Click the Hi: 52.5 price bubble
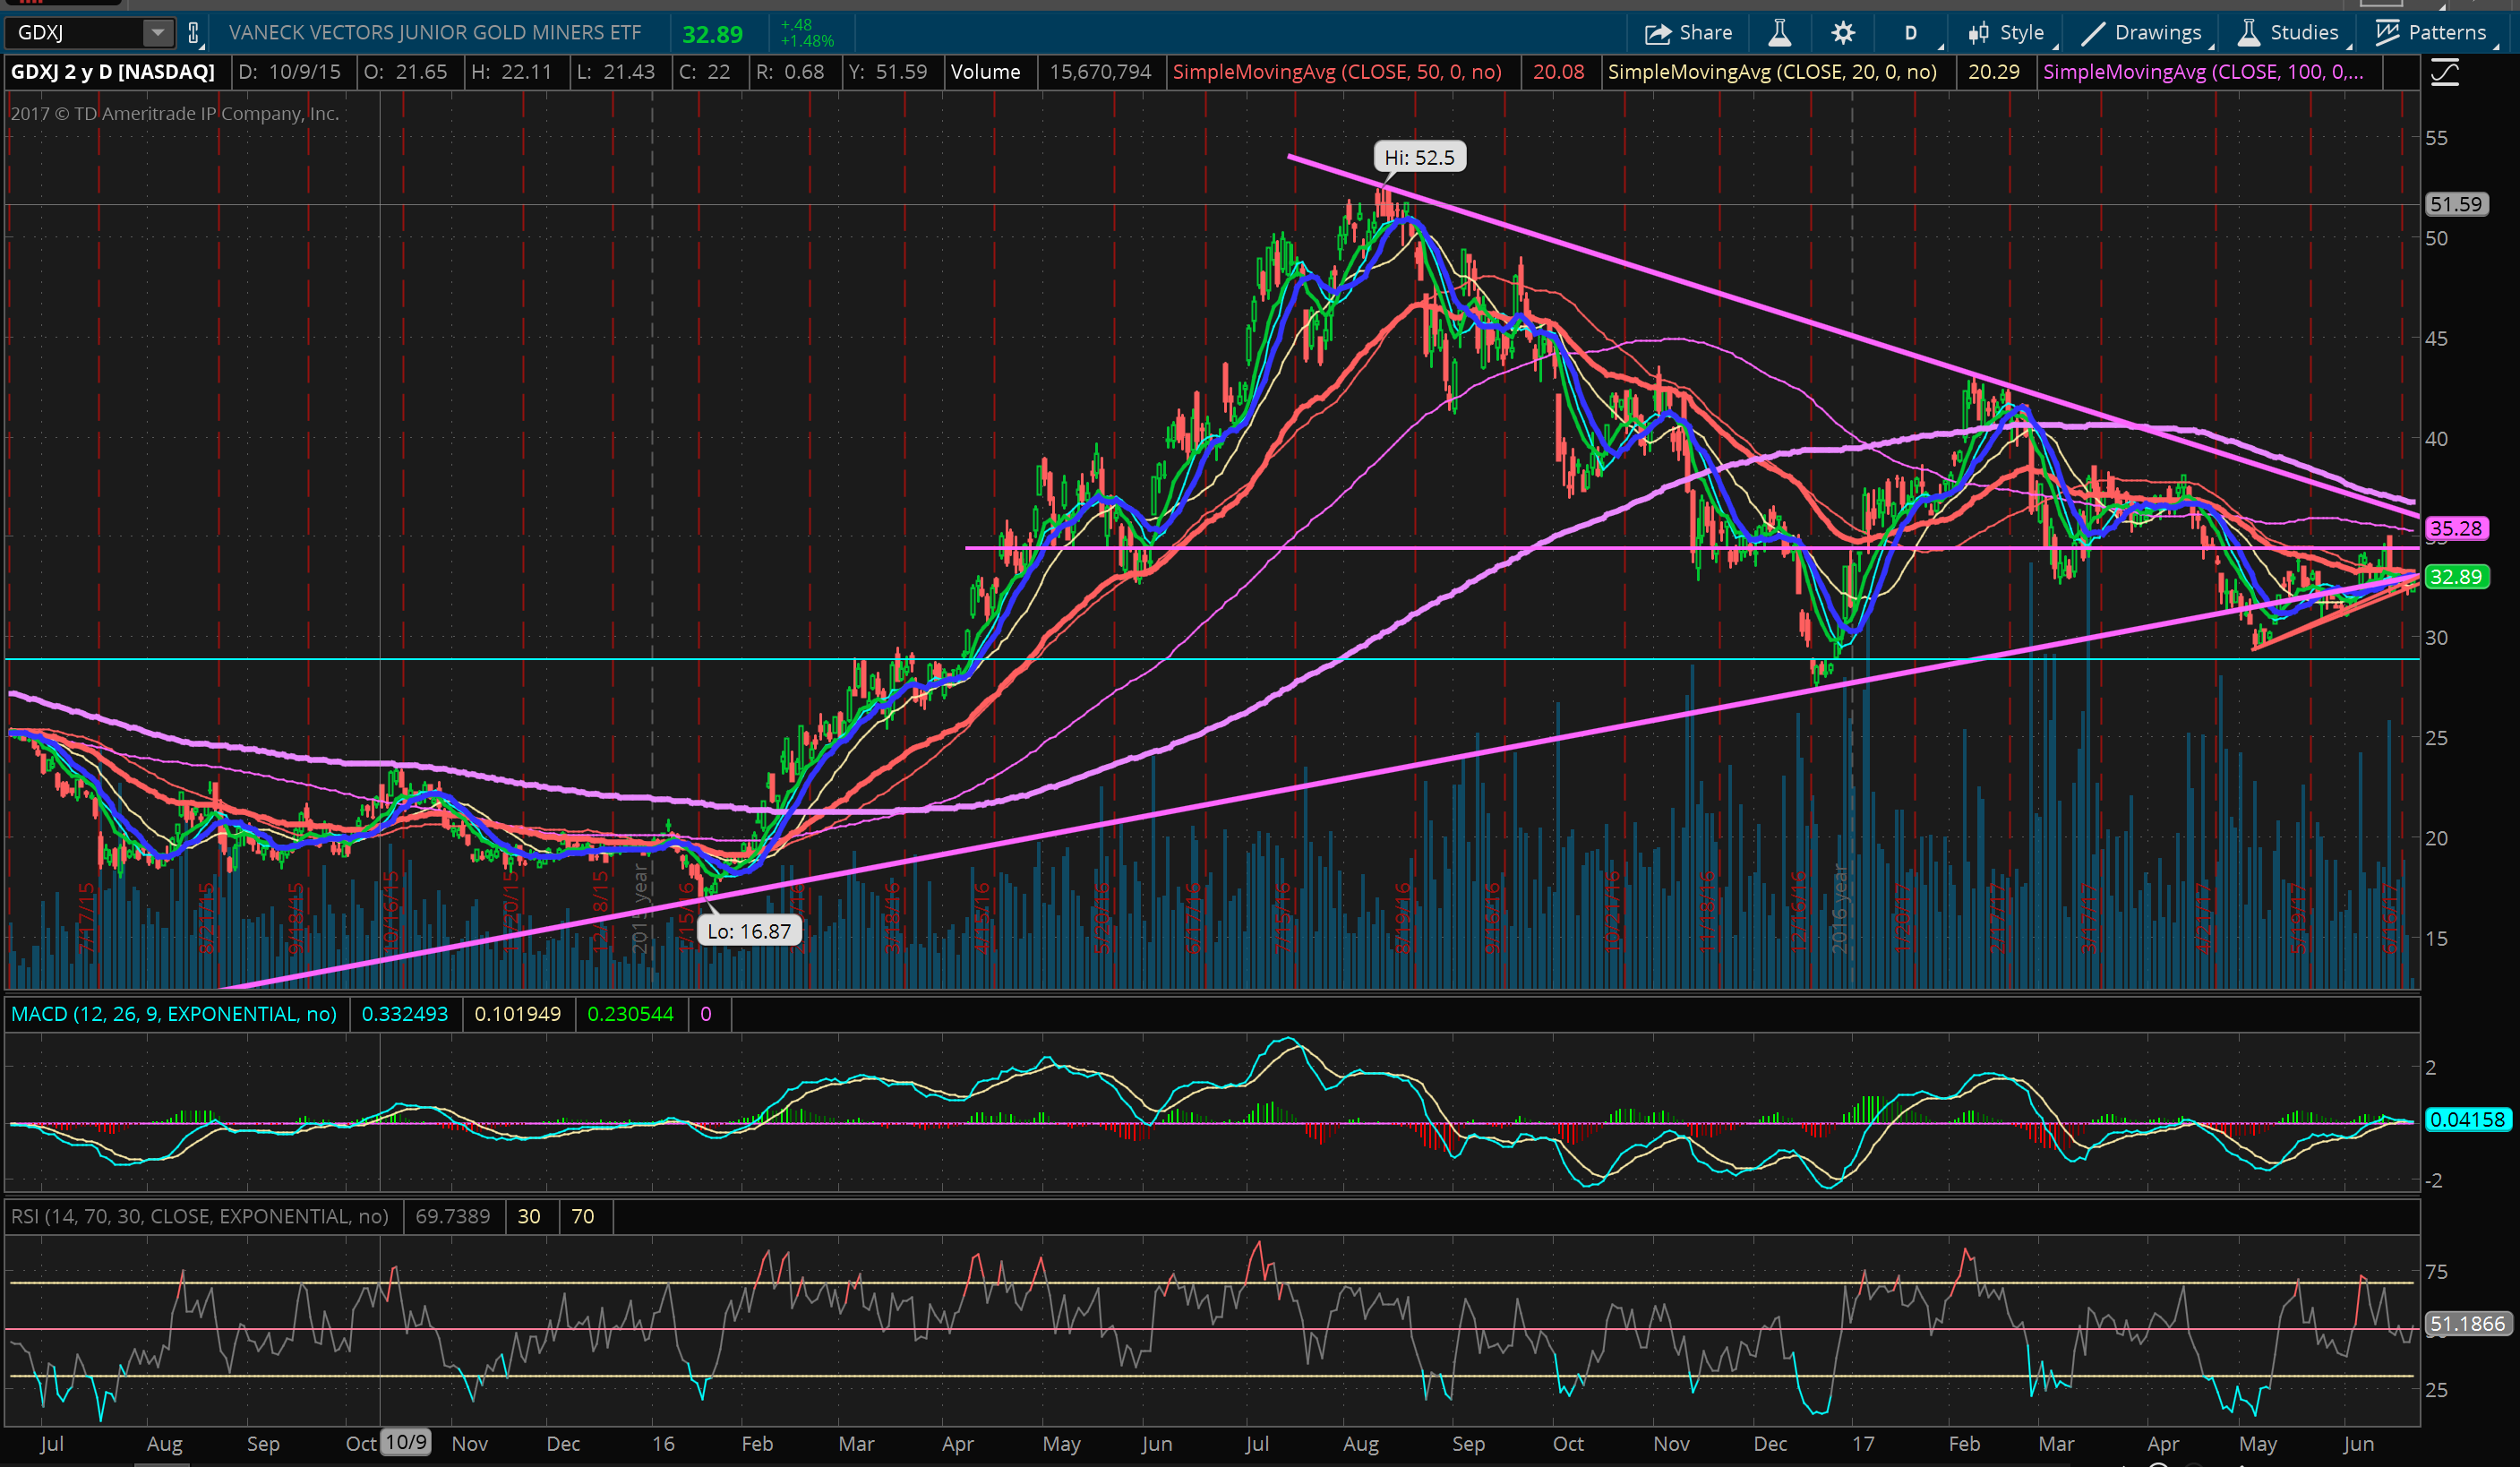Screen dimensions: 2520x1467 [1419, 157]
